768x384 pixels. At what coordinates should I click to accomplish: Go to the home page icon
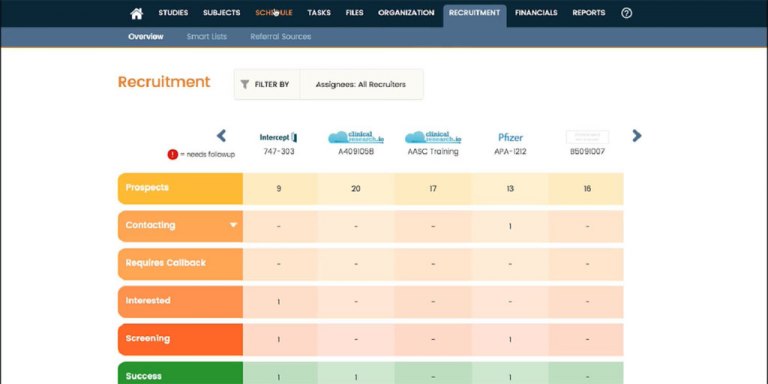click(137, 14)
